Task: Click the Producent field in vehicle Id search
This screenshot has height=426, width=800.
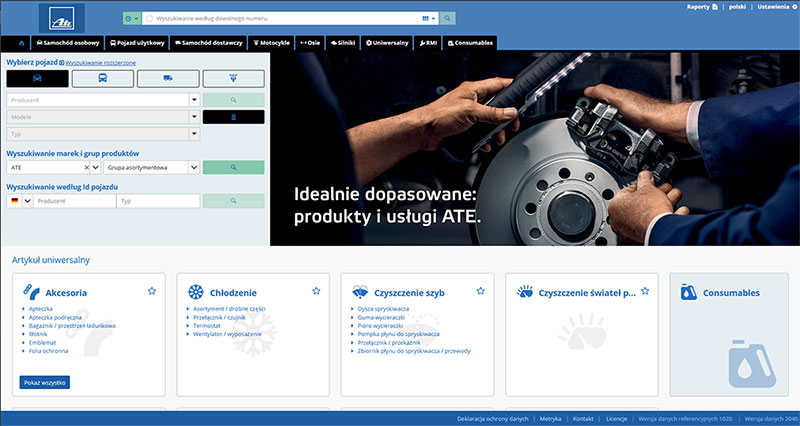Action: (74, 201)
